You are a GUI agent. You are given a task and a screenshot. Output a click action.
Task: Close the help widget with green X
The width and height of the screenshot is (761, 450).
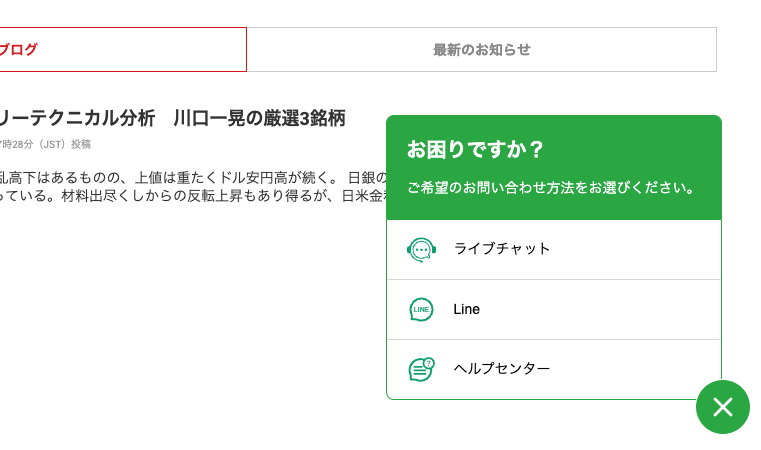point(723,407)
